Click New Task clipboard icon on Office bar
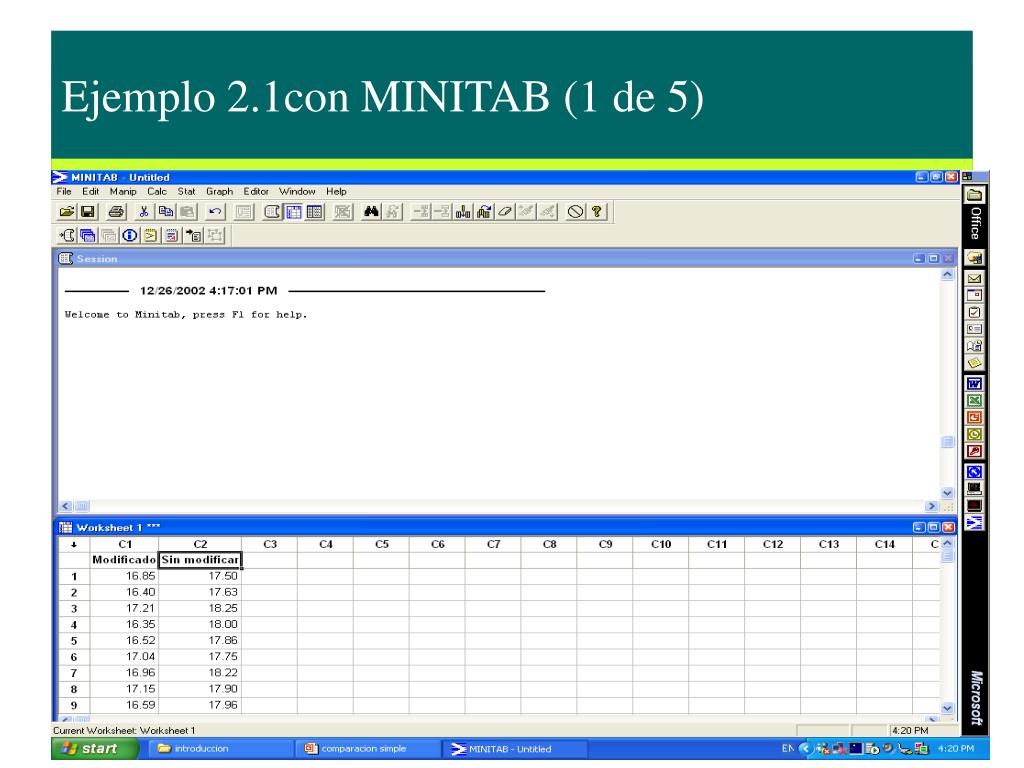Image resolution: width=1024 pixels, height=768 pixels. point(974,312)
